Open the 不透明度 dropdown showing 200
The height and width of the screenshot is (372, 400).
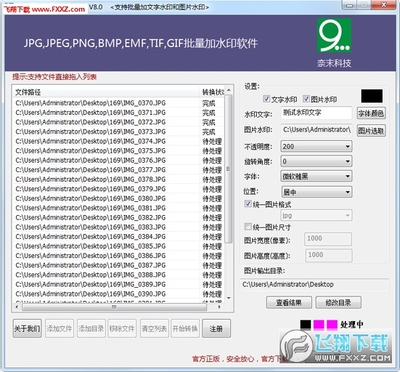point(316,146)
